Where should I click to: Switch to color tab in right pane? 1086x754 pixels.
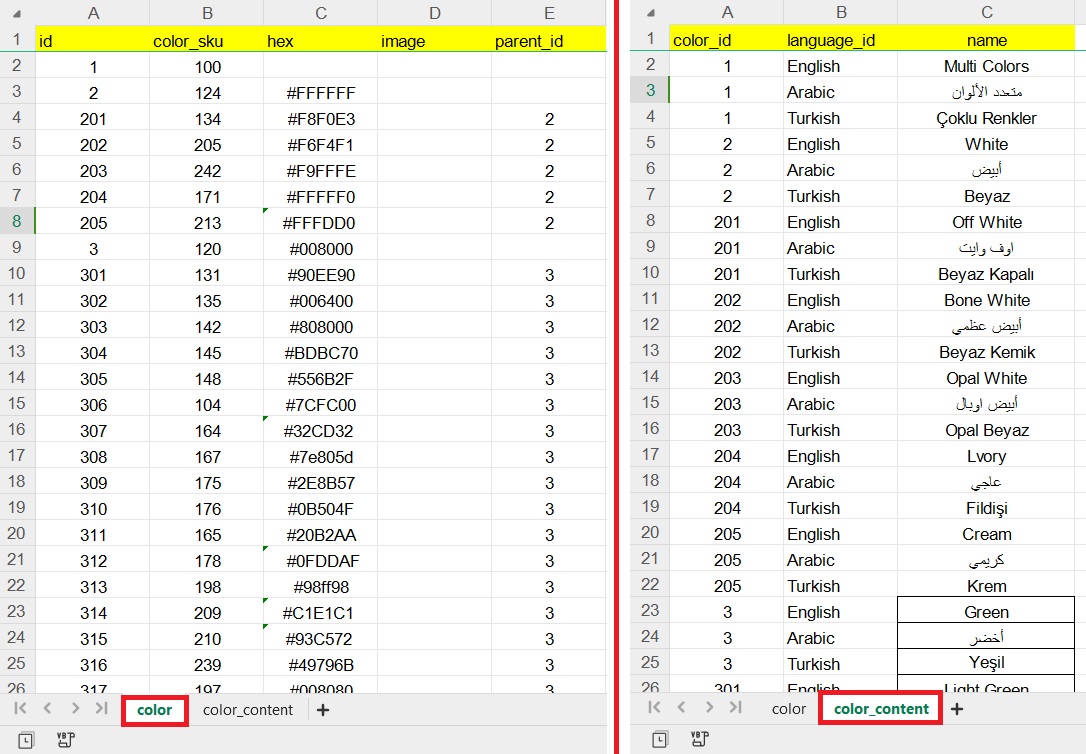pos(788,709)
